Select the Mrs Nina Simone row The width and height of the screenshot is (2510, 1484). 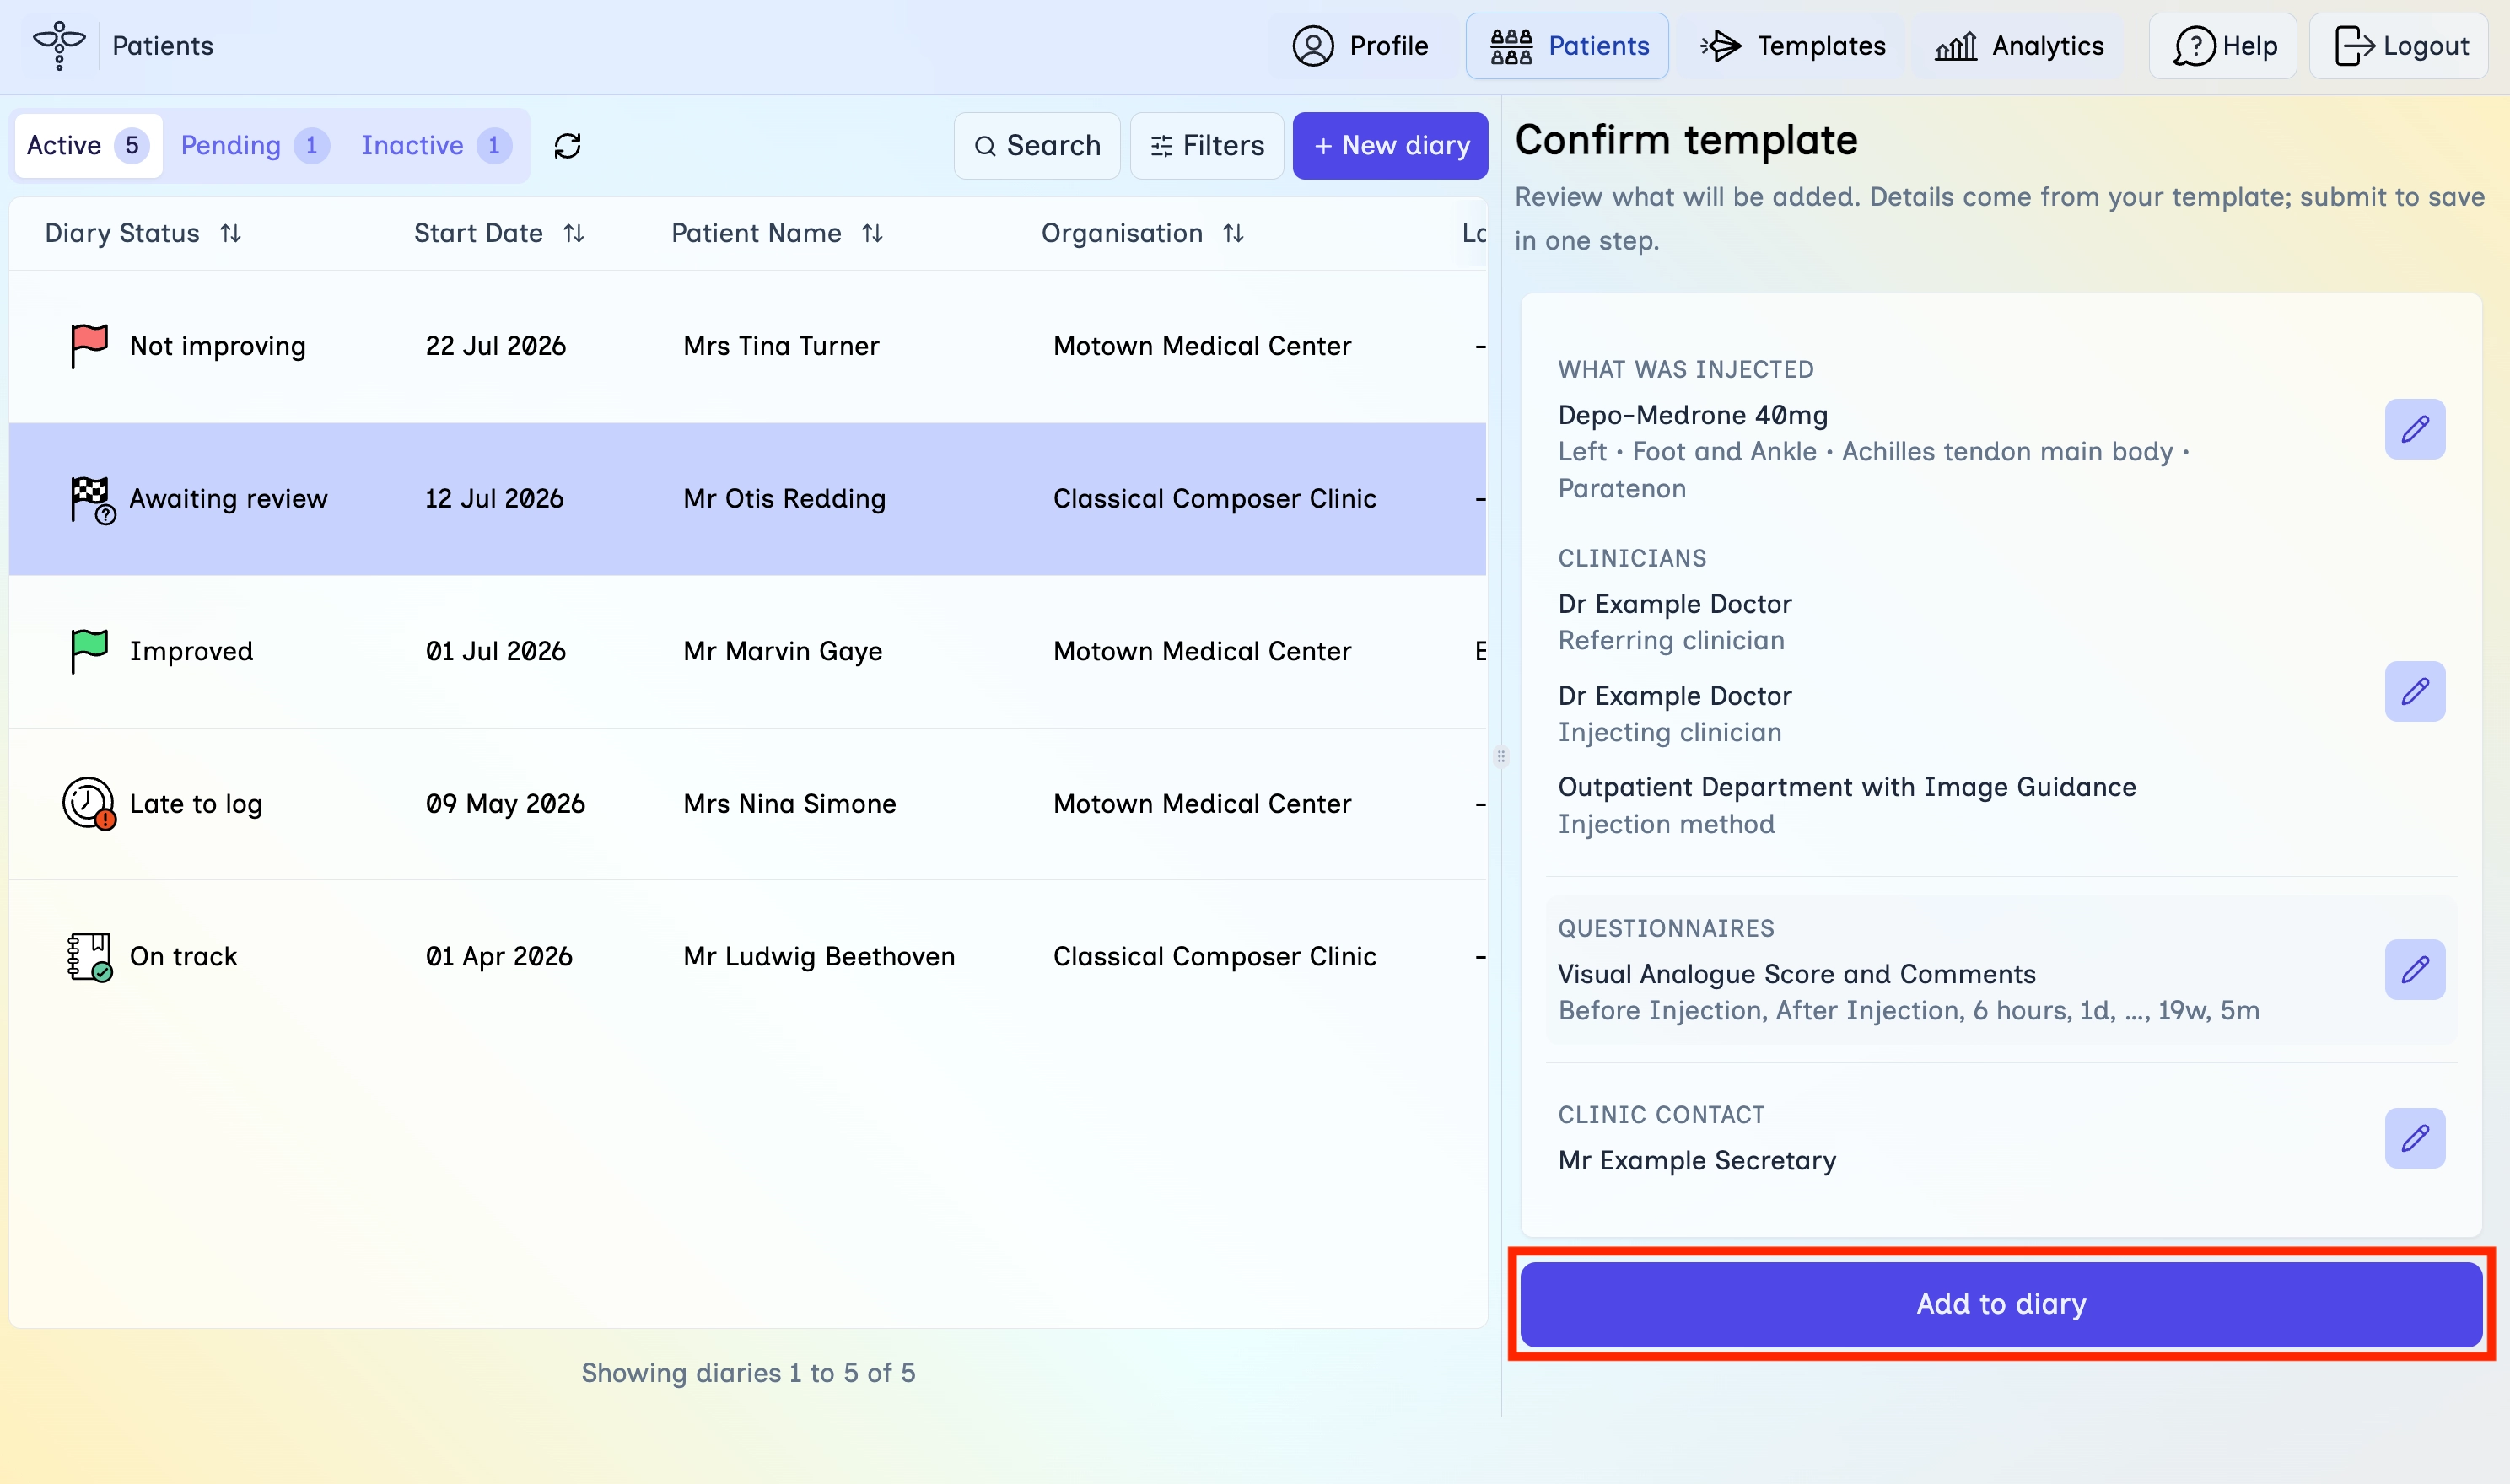[748, 804]
